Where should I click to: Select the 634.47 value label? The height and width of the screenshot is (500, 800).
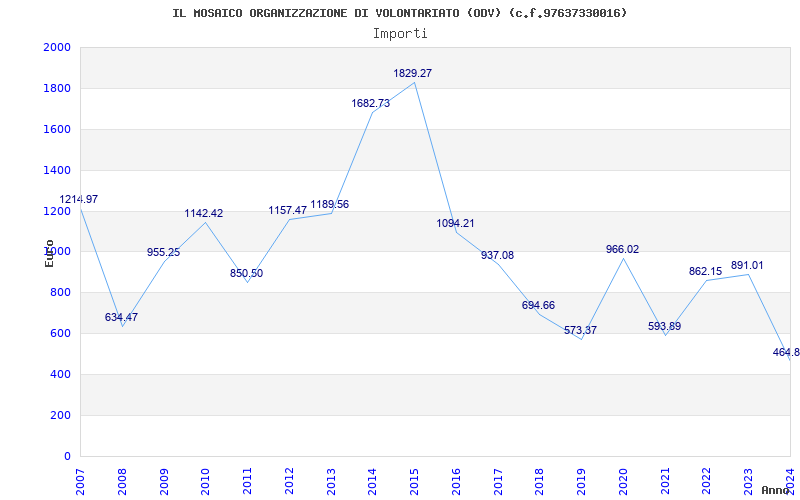121,317
